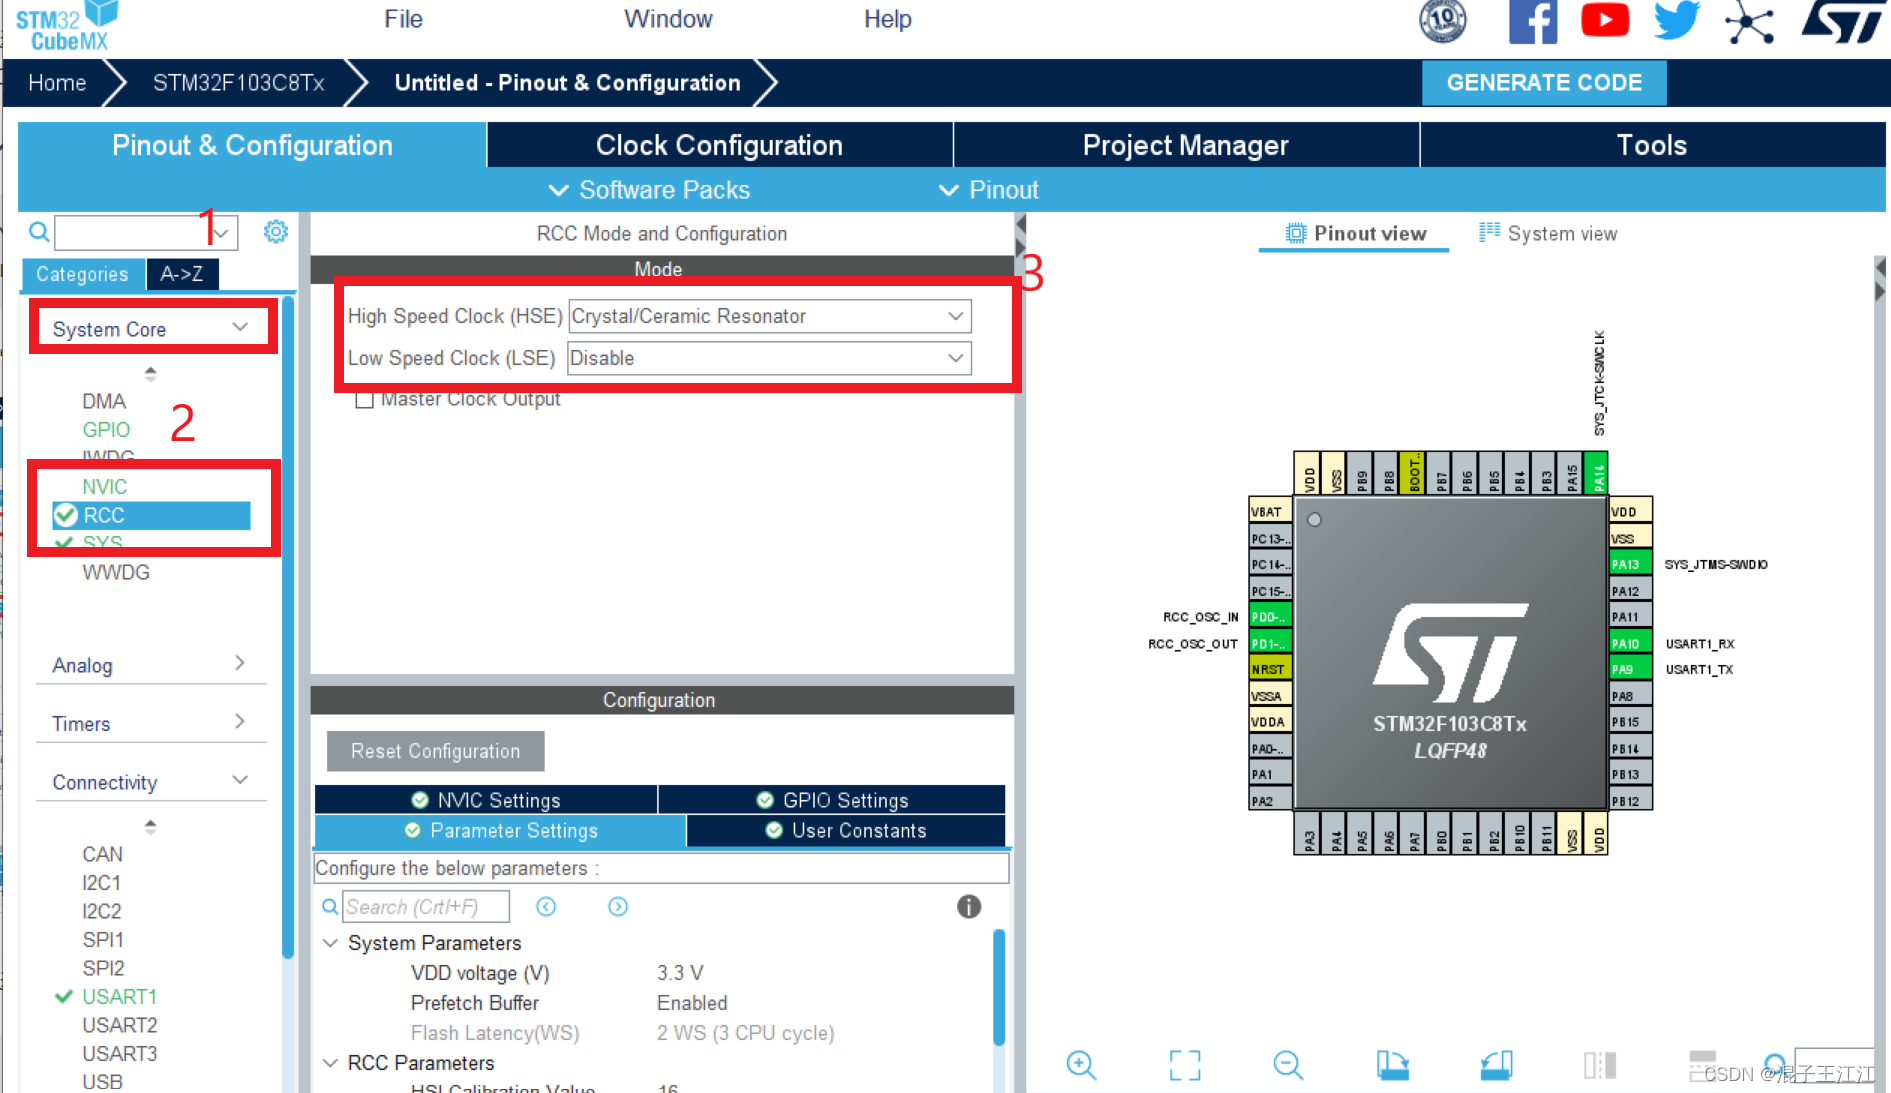The width and height of the screenshot is (1891, 1093).
Task: Open the ST YouTube channel icon
Action: coord(1605,20)
